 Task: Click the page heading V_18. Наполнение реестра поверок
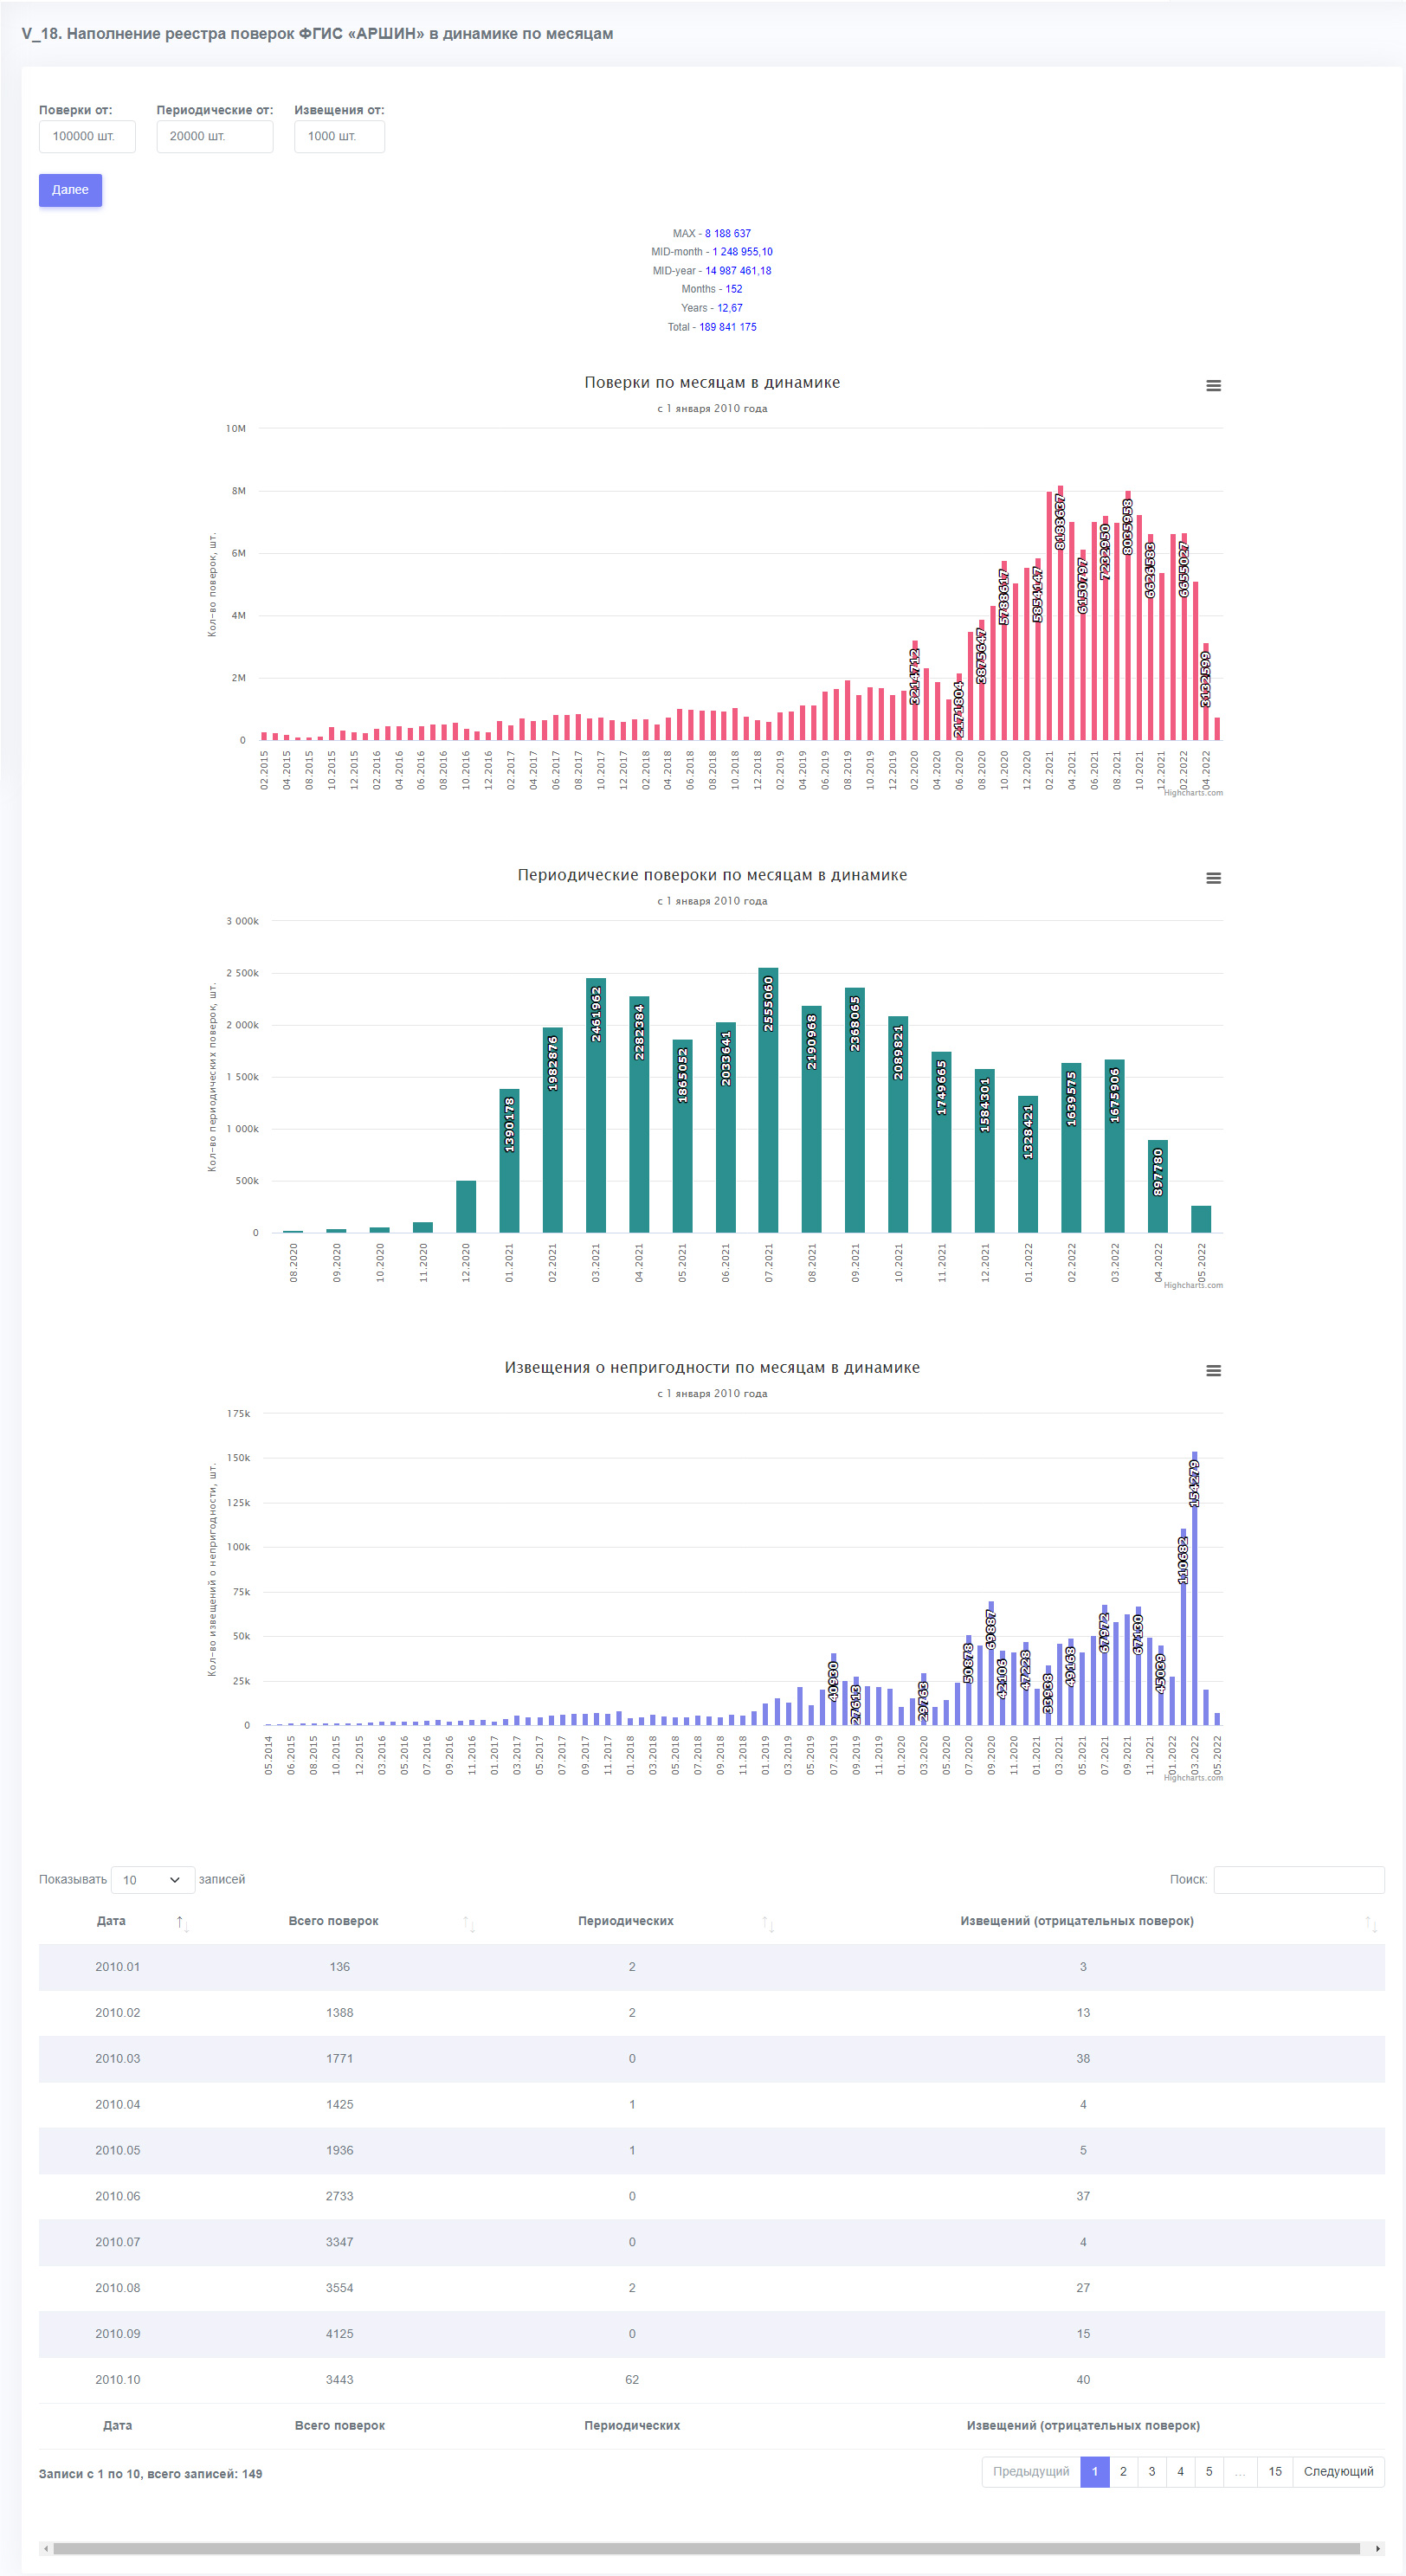(317, 34)
